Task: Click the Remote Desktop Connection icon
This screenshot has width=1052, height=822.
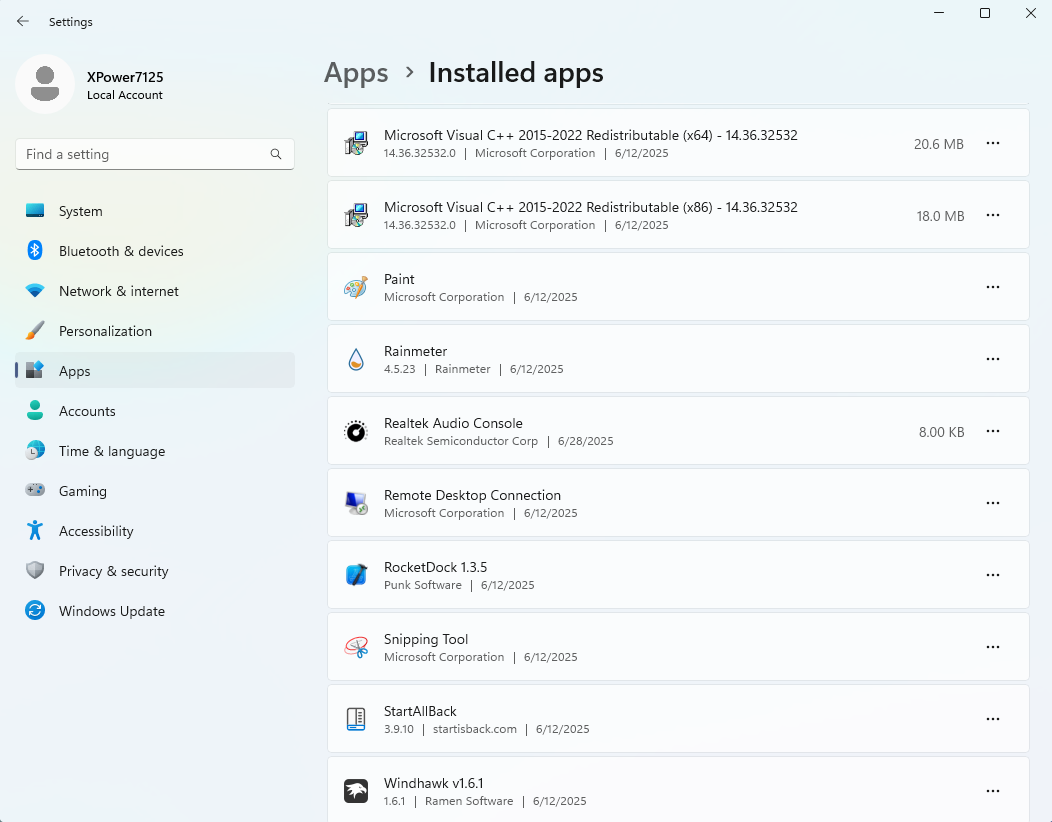Action: (356, 504)
